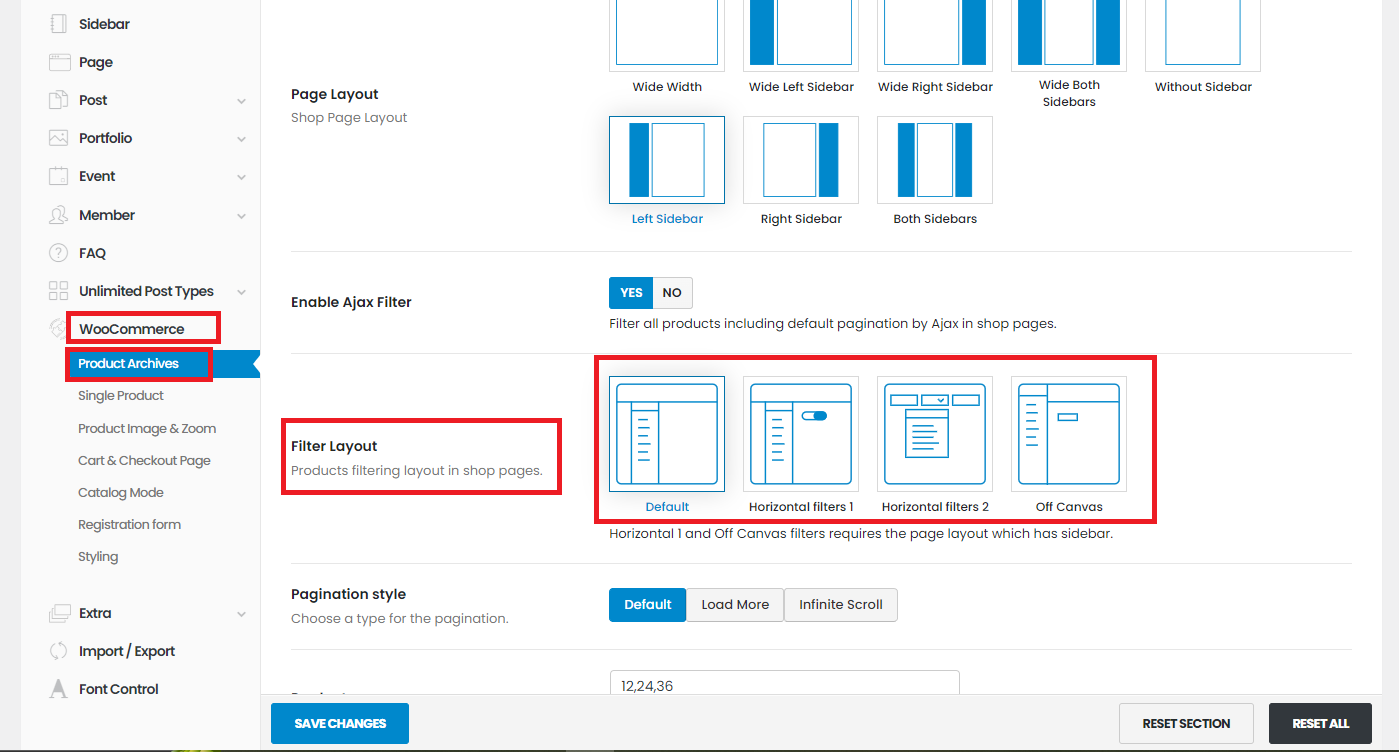Screen dimensions: 1399x752
Task: Click the Font Control letter icon
Action: click(x=58, y=689)
